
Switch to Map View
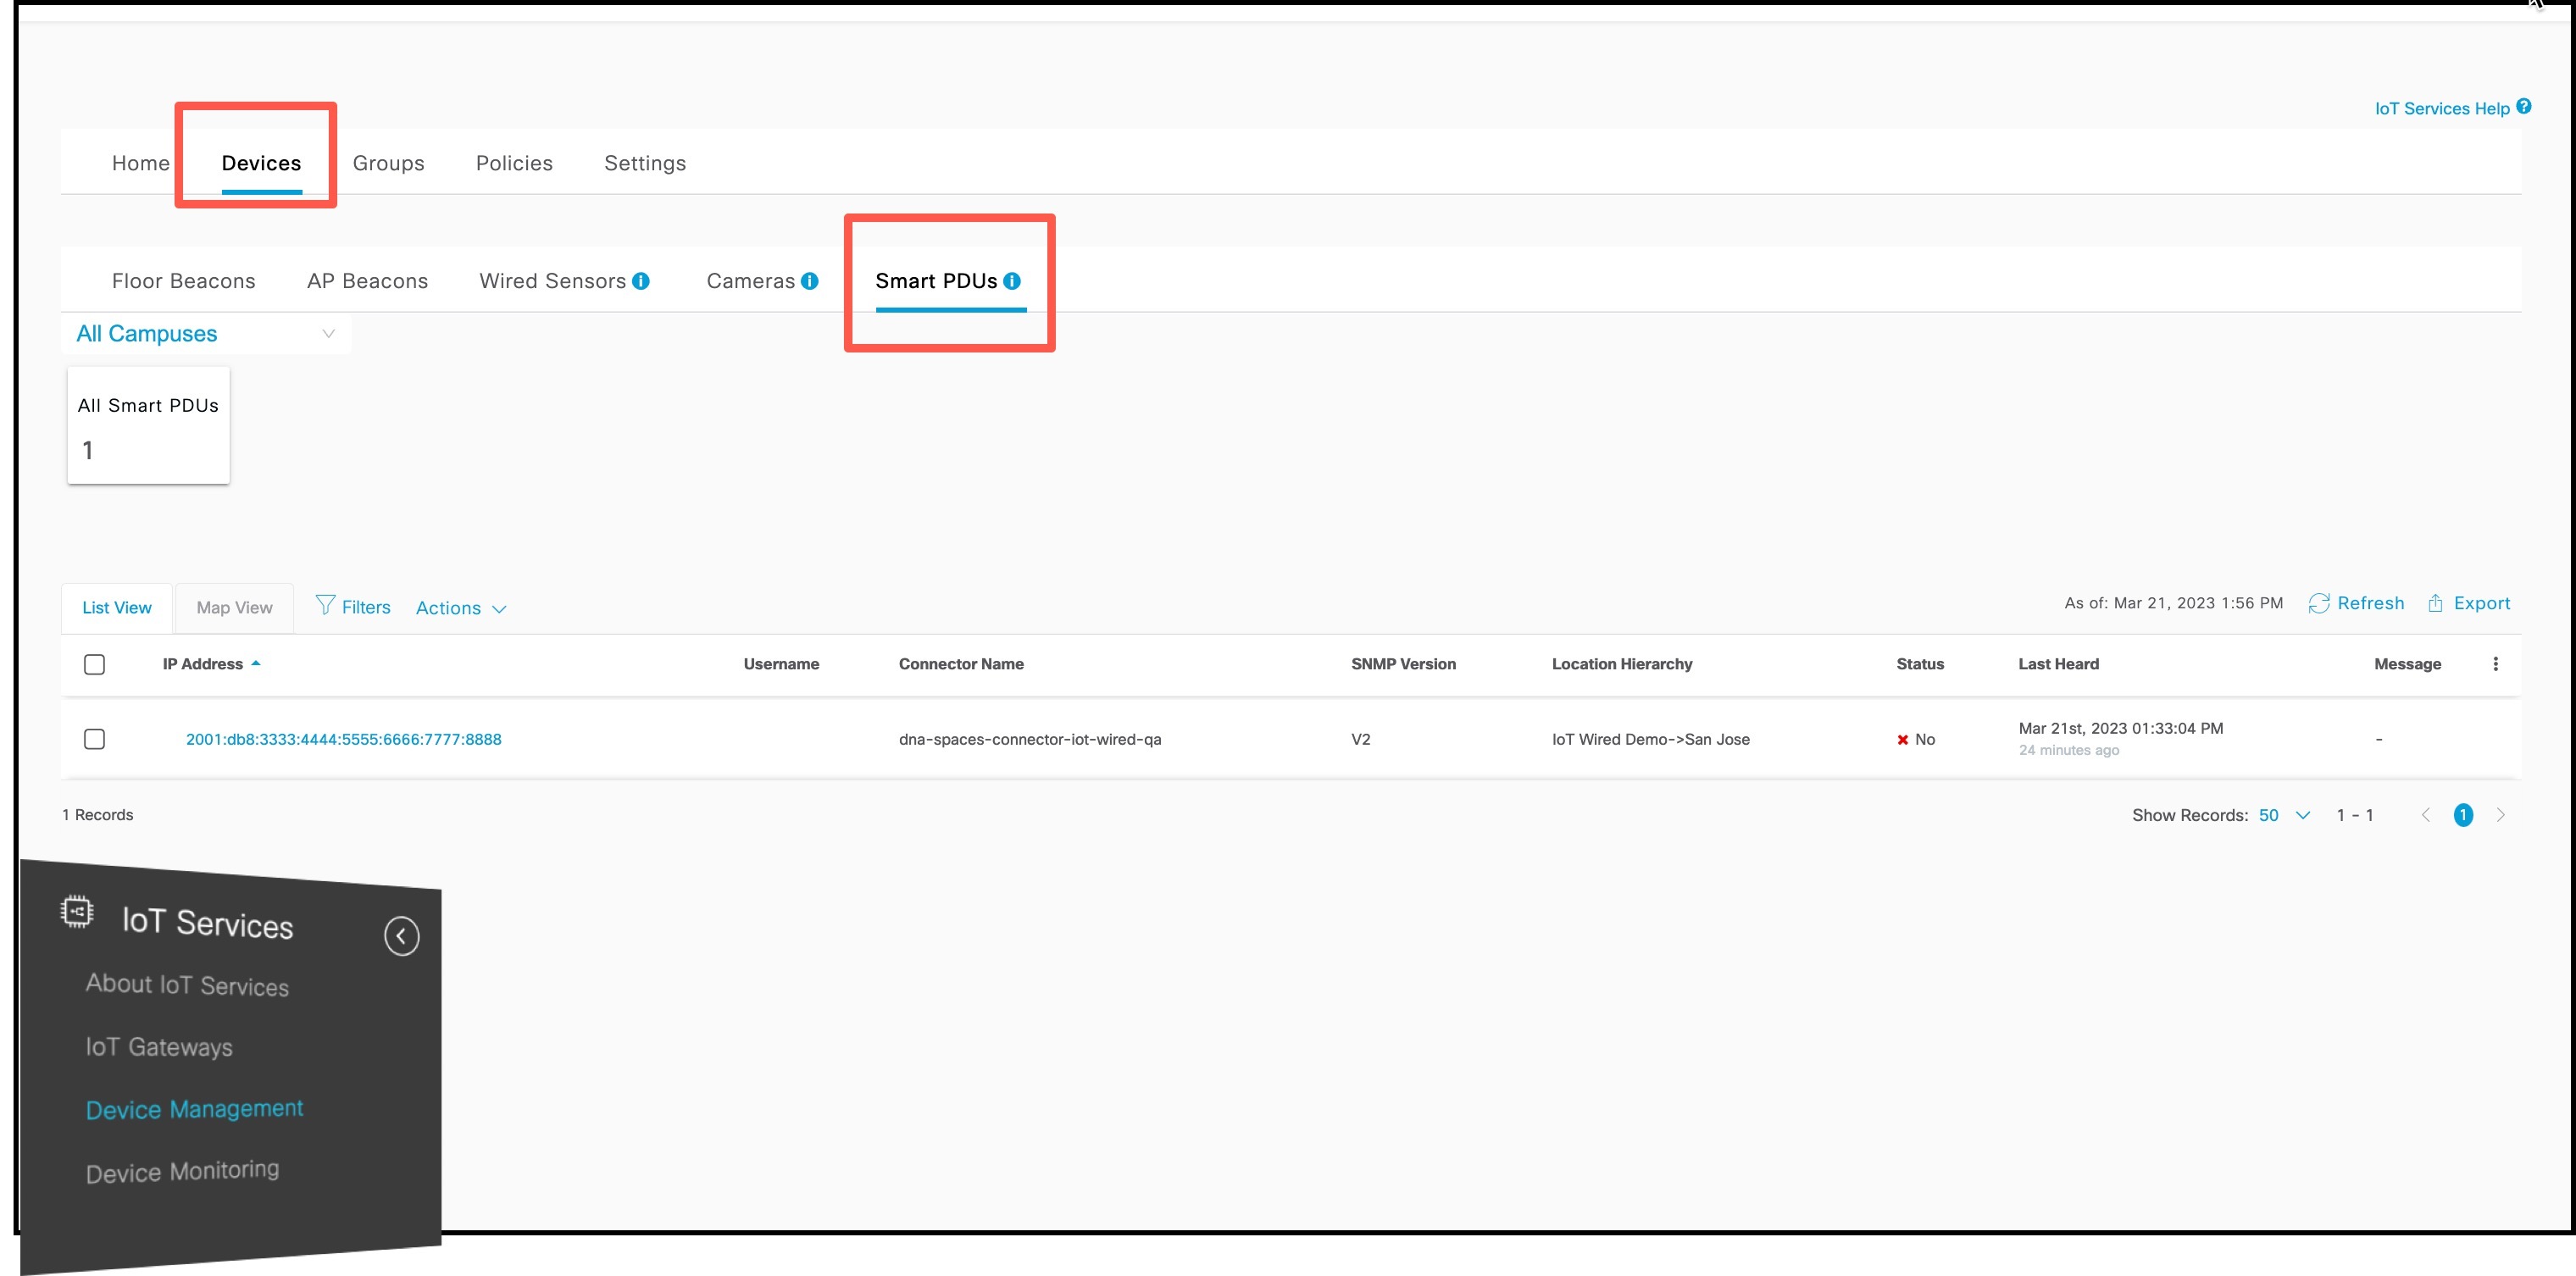[x=233, y=607]
